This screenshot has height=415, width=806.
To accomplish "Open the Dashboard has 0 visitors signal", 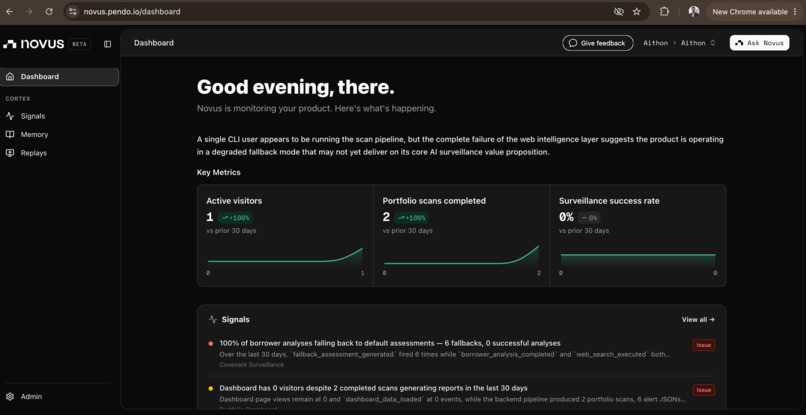I will point(461,396).
